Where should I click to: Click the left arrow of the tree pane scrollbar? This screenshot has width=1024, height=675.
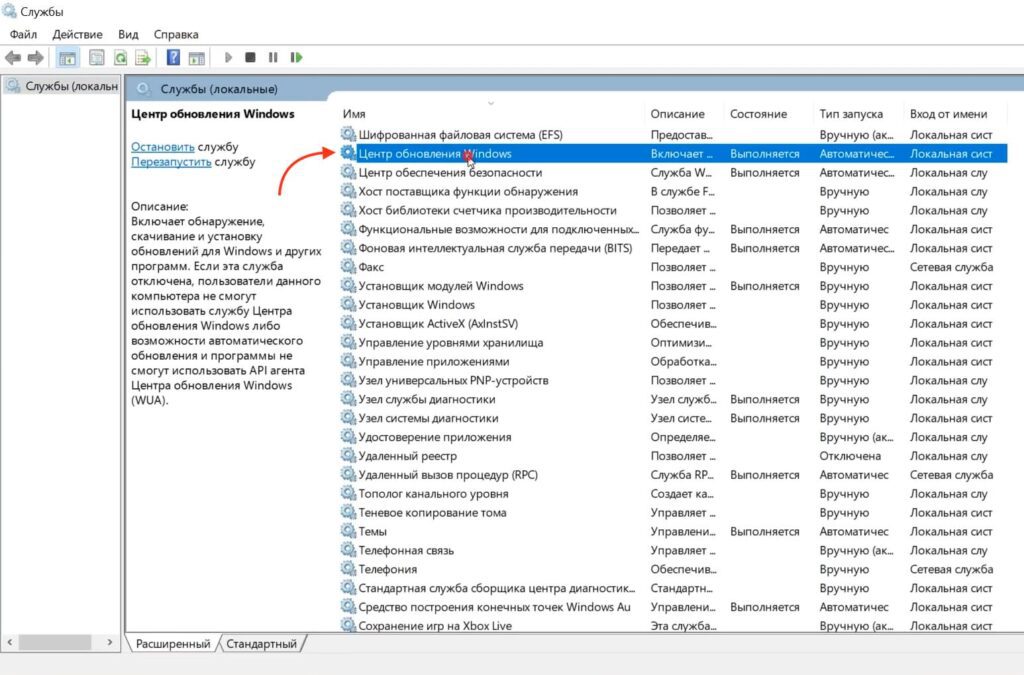click(9, 642)
